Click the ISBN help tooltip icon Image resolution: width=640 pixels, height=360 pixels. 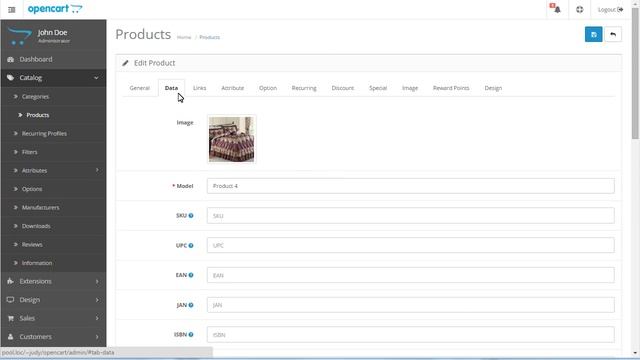191,334
